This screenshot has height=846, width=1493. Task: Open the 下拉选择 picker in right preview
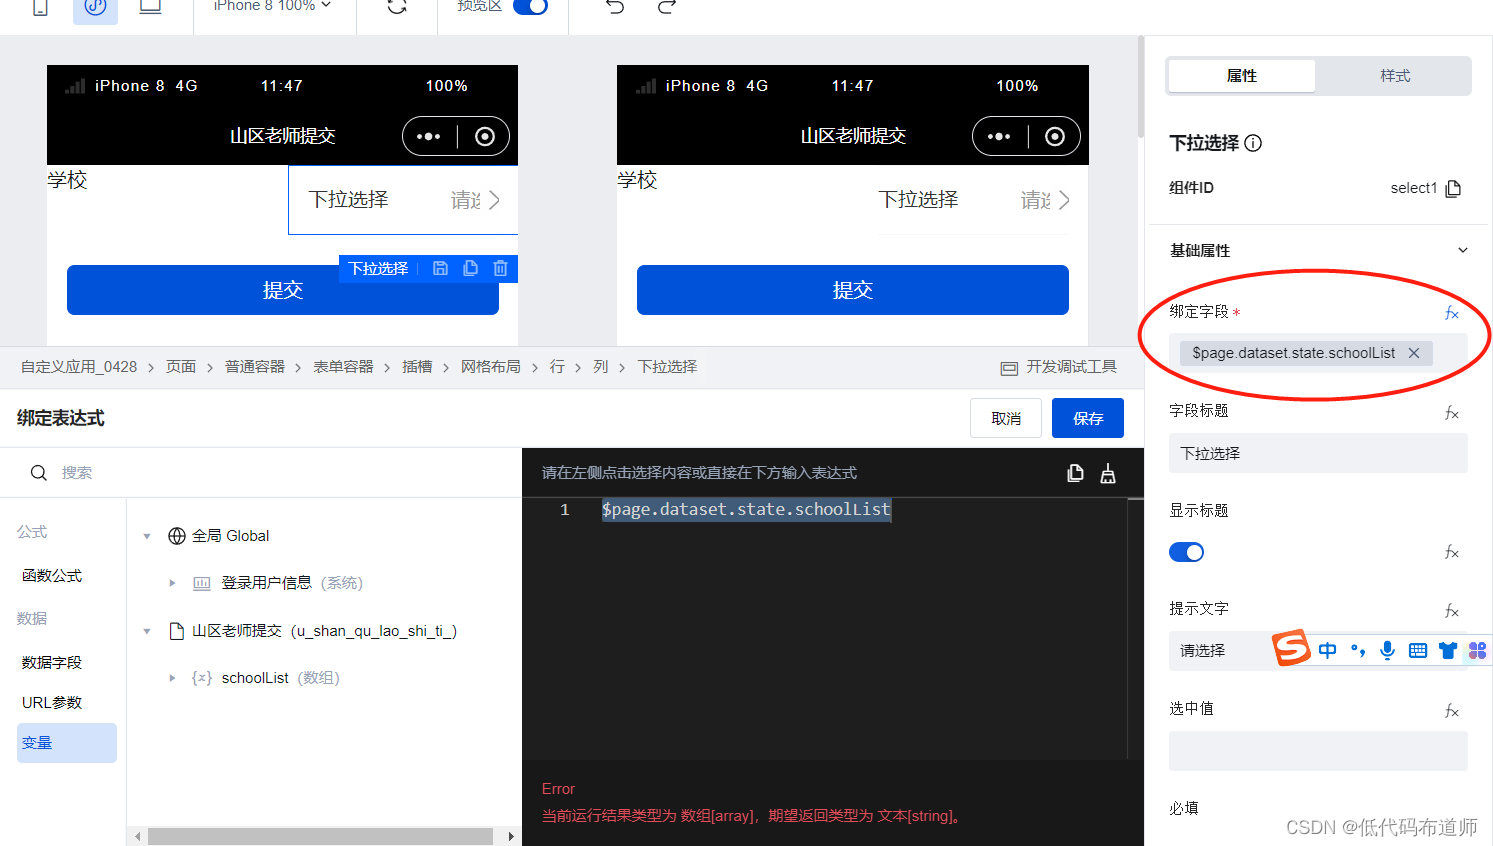coord(974,200)
